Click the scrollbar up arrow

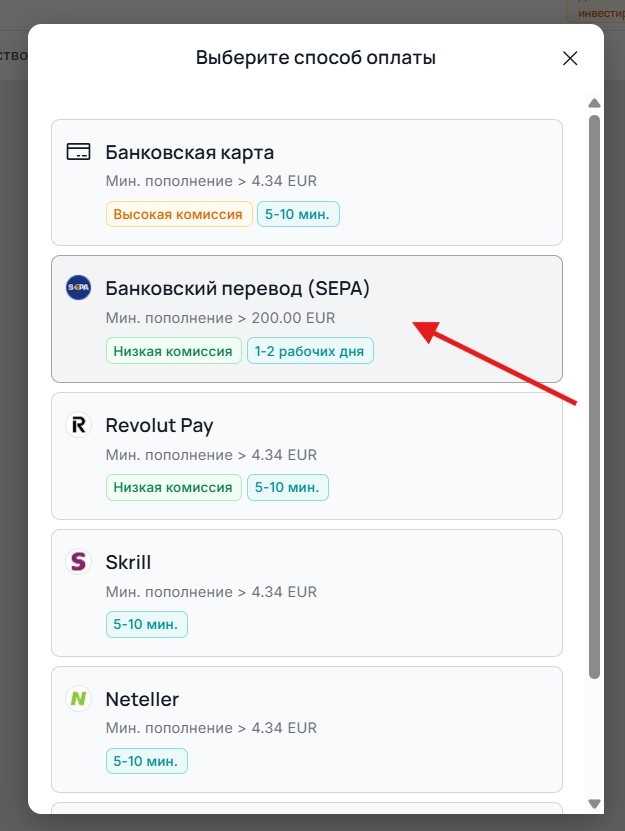tap(594, 103)
